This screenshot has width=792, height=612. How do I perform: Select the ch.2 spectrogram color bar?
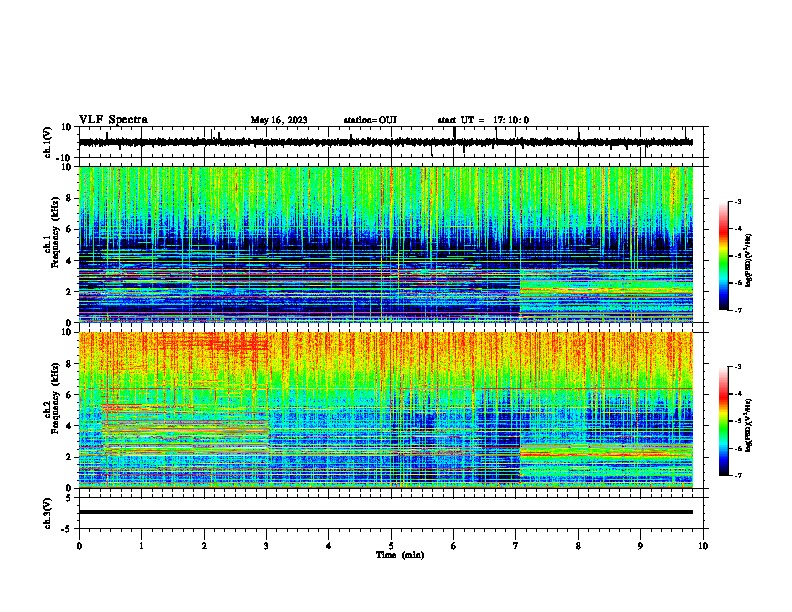(x=723, y=421)
